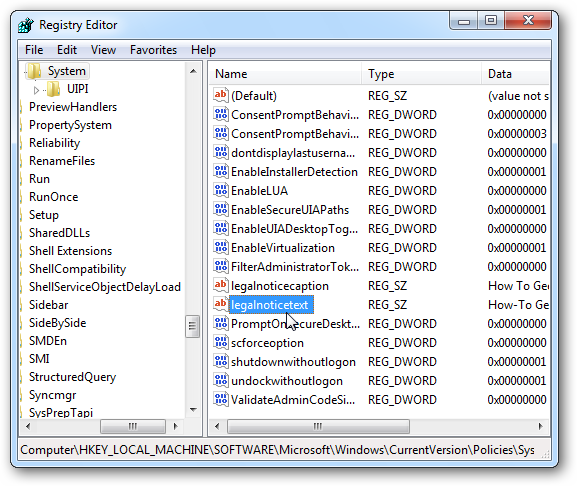The width and height of the screenshot is (577, 486).
Task: Select the System key in the tree
Action: 67,71
